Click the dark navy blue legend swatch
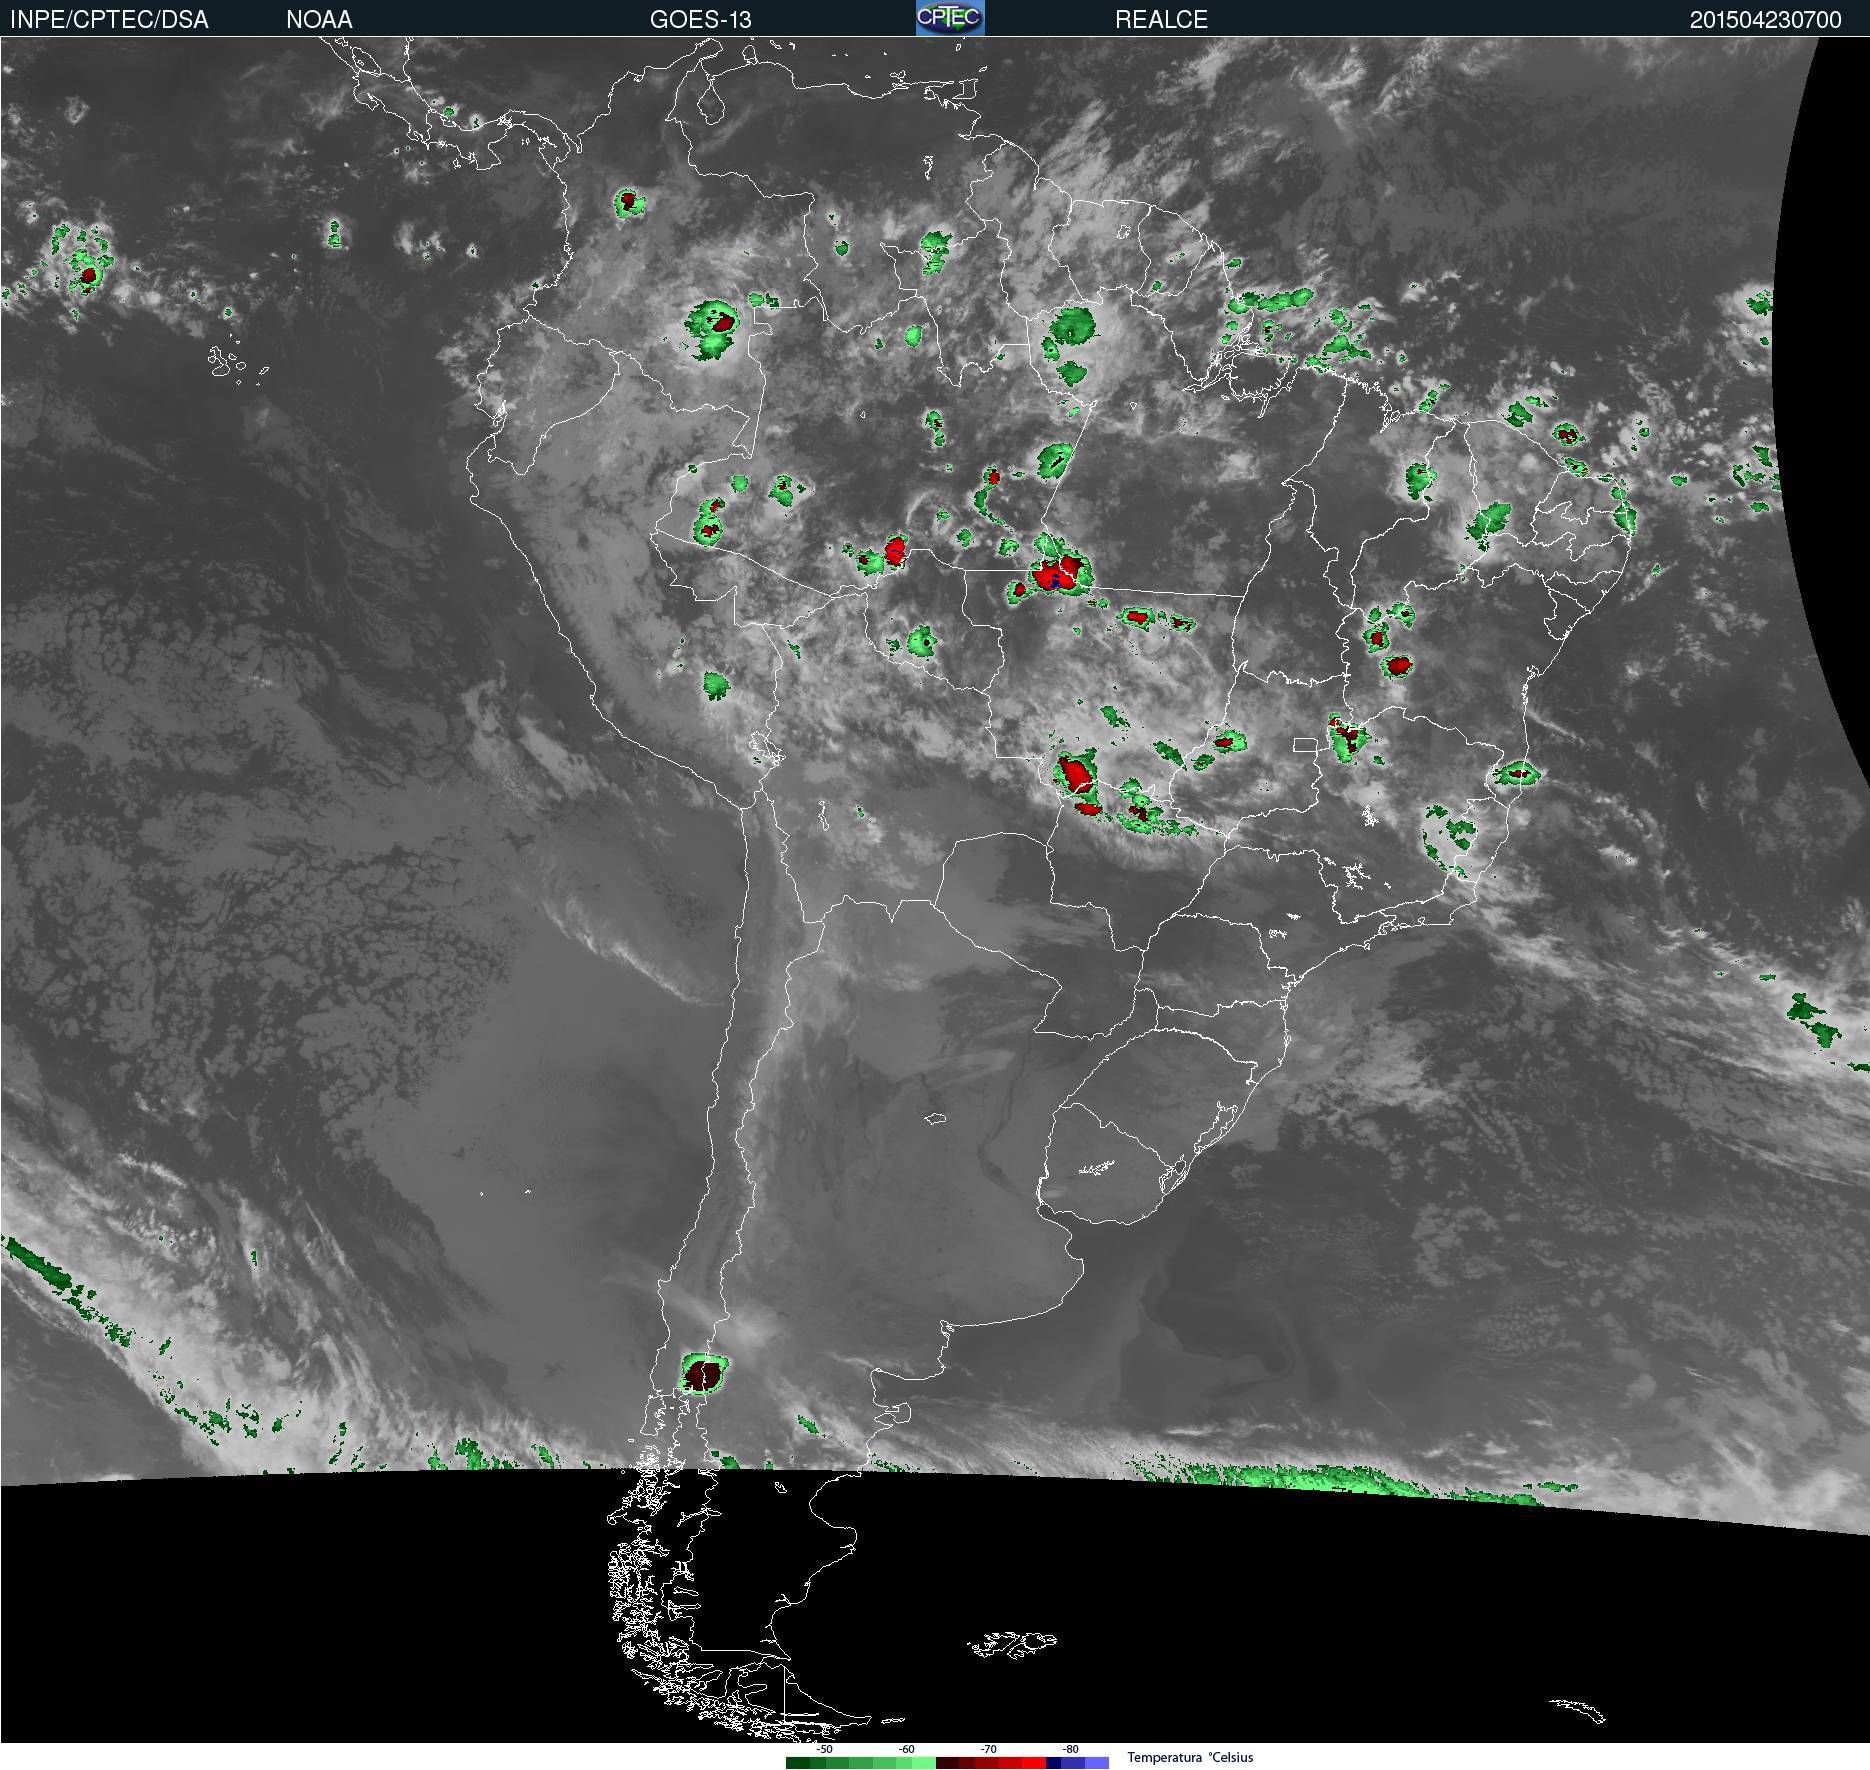1870x1770 pixels. point(1053,1763)
